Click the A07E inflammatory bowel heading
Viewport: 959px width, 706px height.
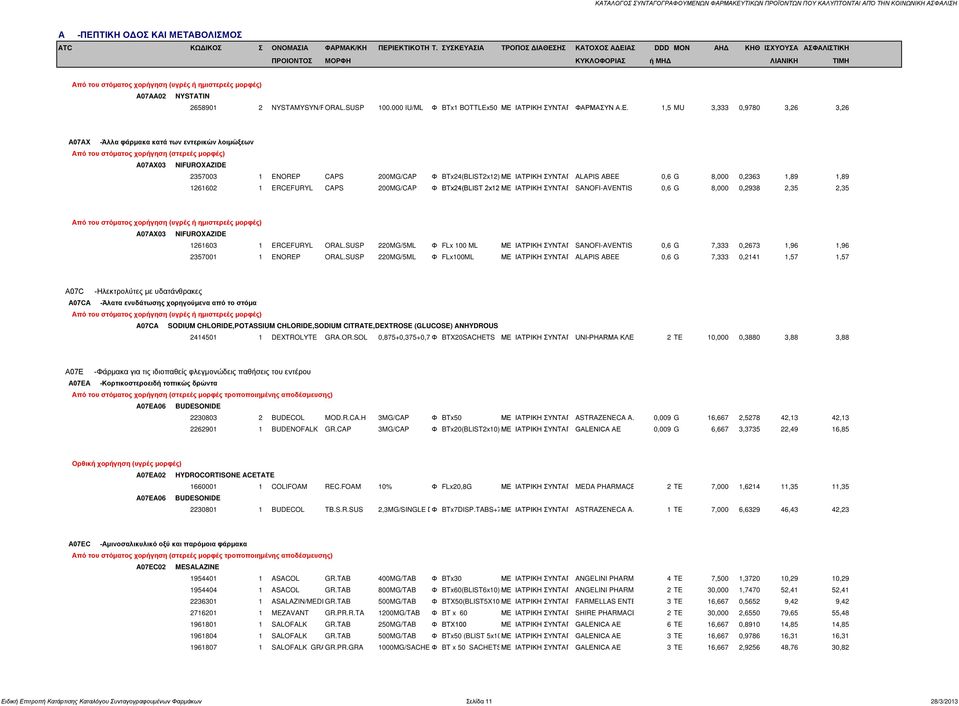click(x=188, y=371)
